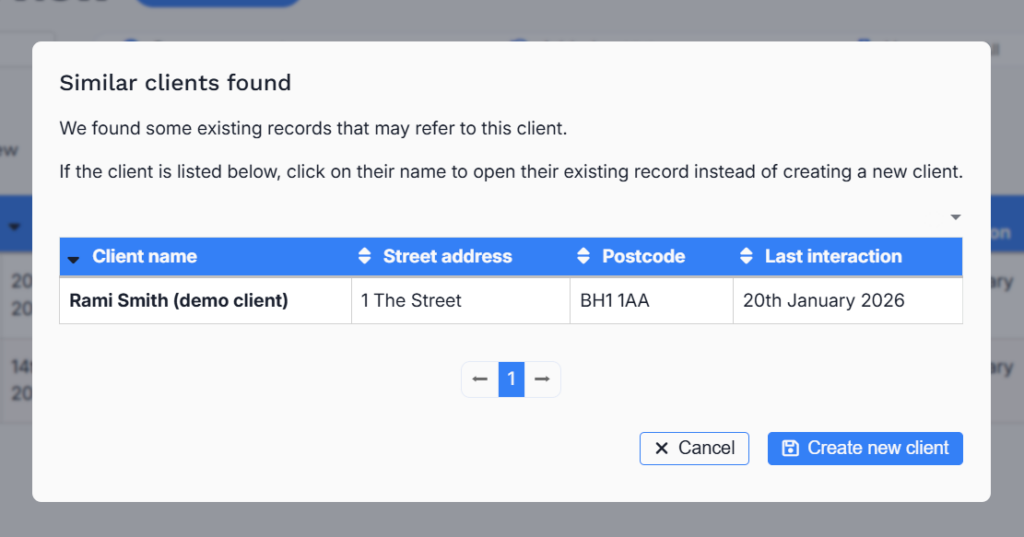Viewport: 1024px width, 537px height.
Task: Click the Postcode column sort icon
Action: pyautogui.click(x=583, y=257)
